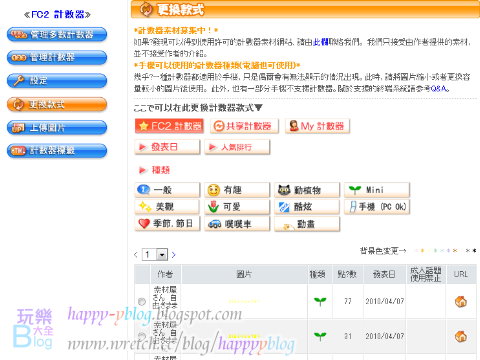Choose the 一般 category
Image resolution: width=480 pixels, height=360 pixels.
(x=167, y=190)
